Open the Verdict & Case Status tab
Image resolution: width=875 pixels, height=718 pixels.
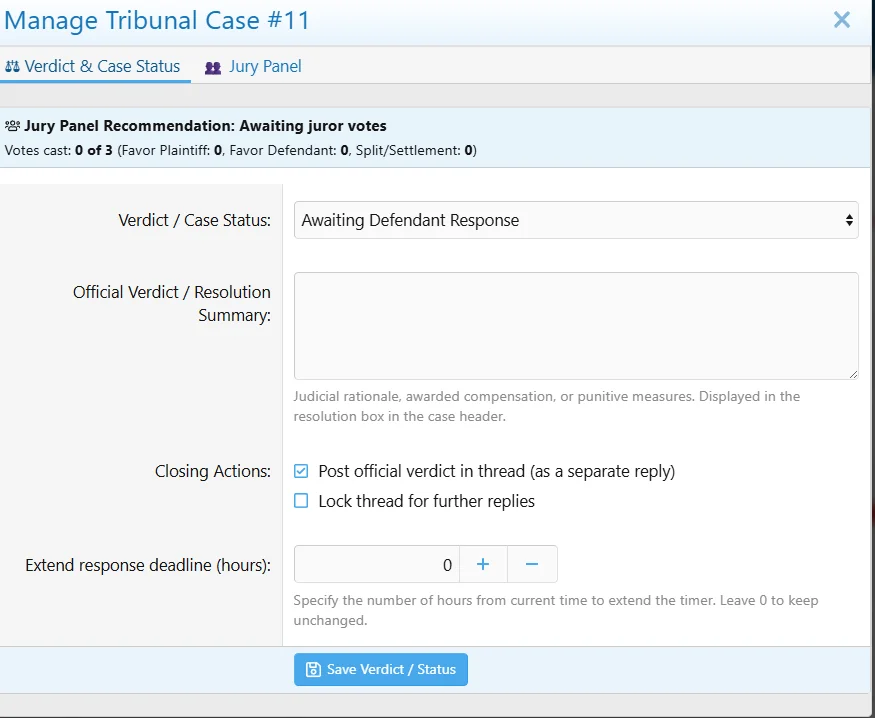tap(93, 66)
